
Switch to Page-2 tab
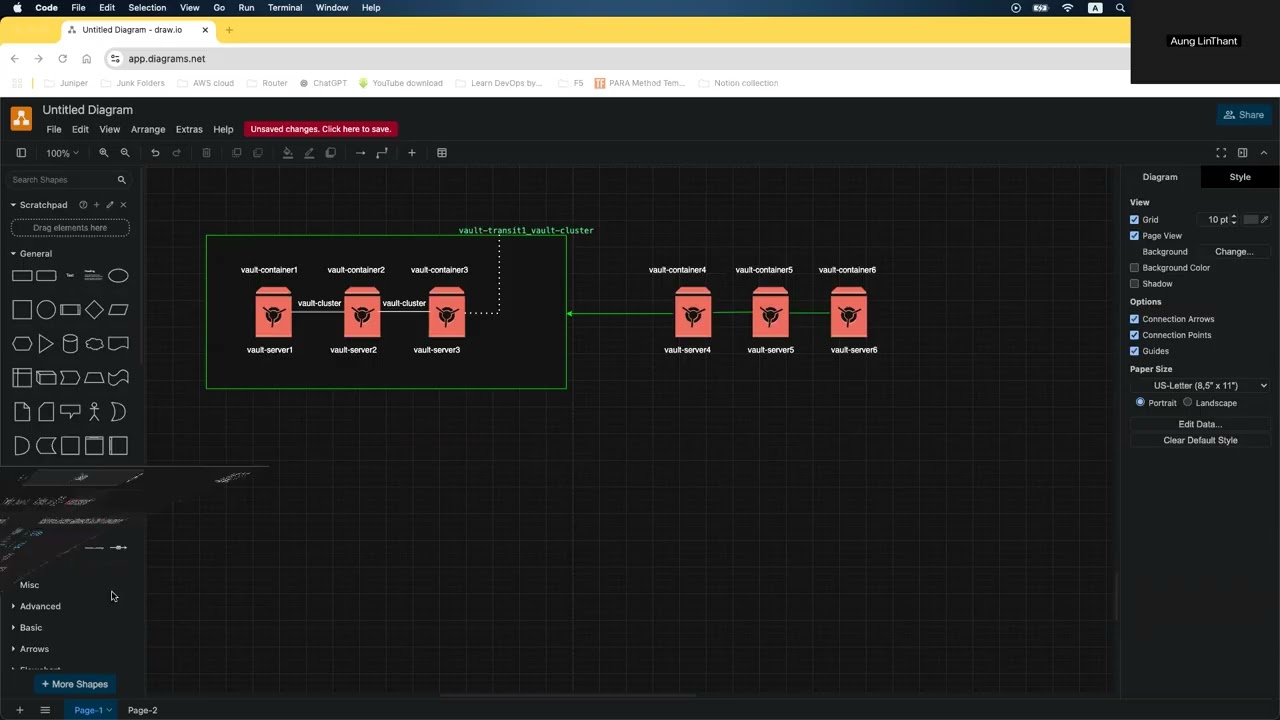[142, 710]
